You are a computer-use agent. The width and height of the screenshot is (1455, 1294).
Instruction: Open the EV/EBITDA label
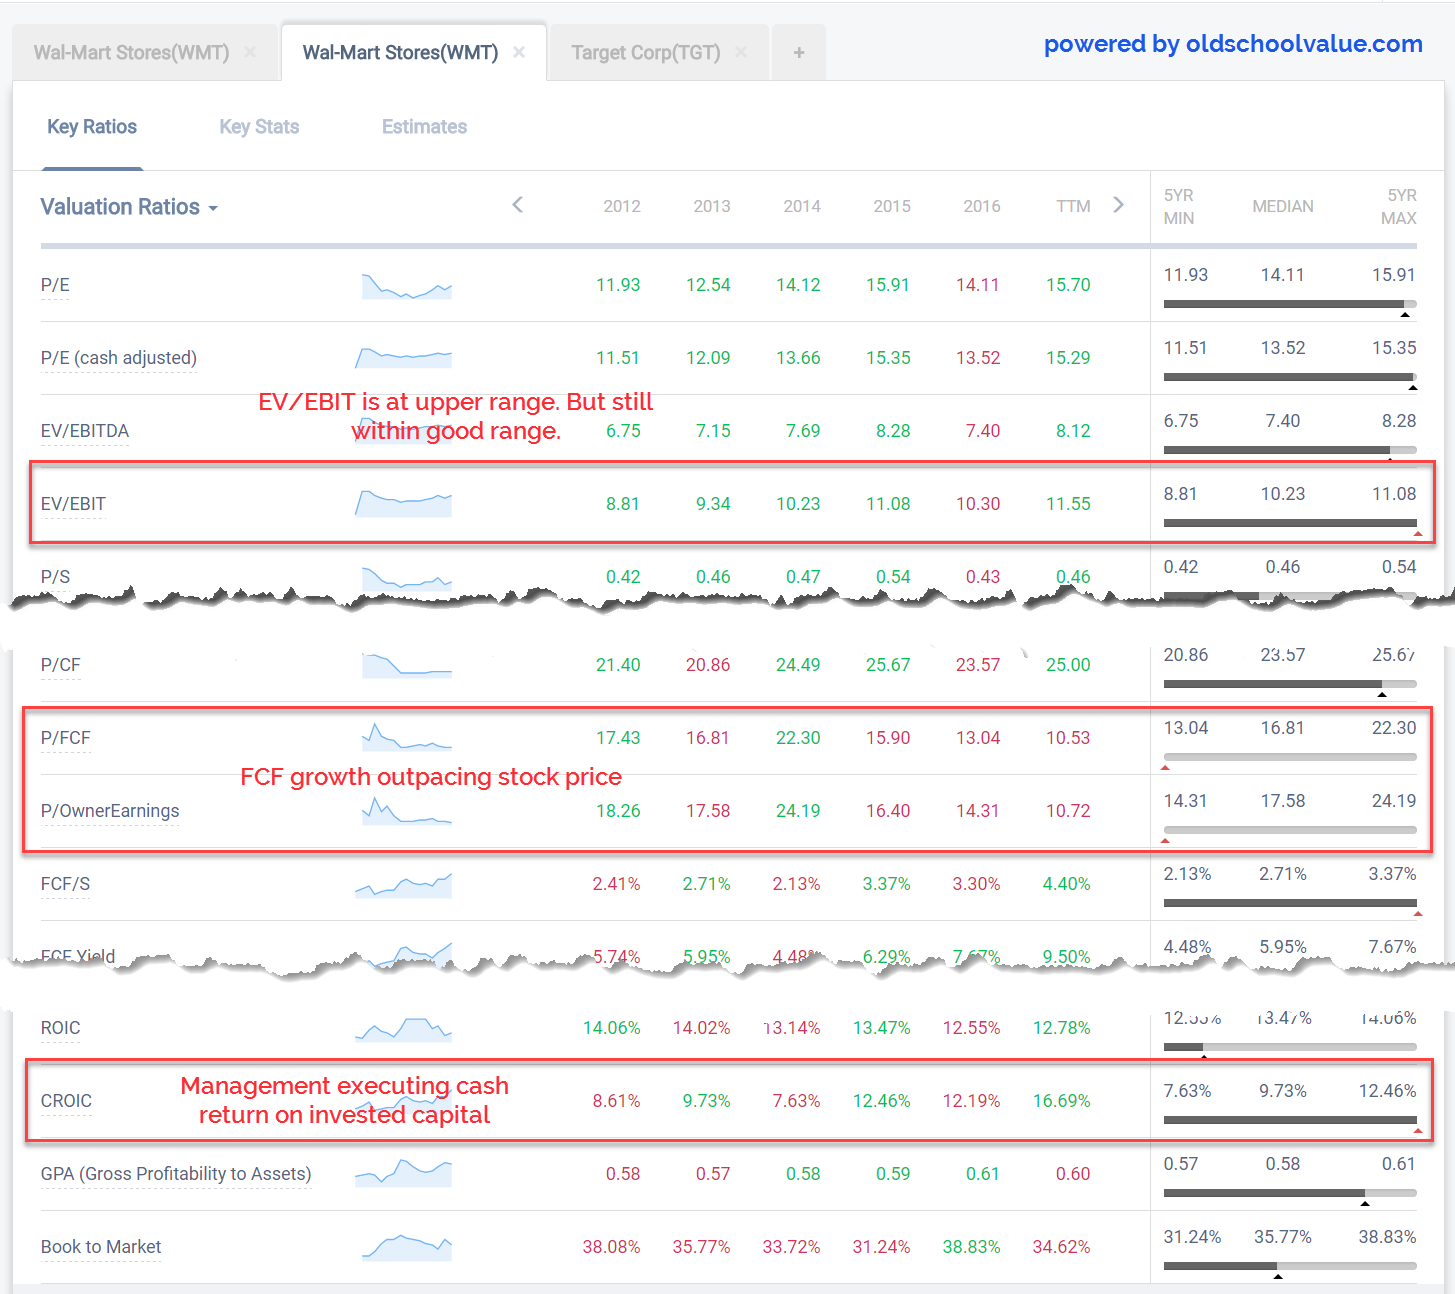point(85,431)
